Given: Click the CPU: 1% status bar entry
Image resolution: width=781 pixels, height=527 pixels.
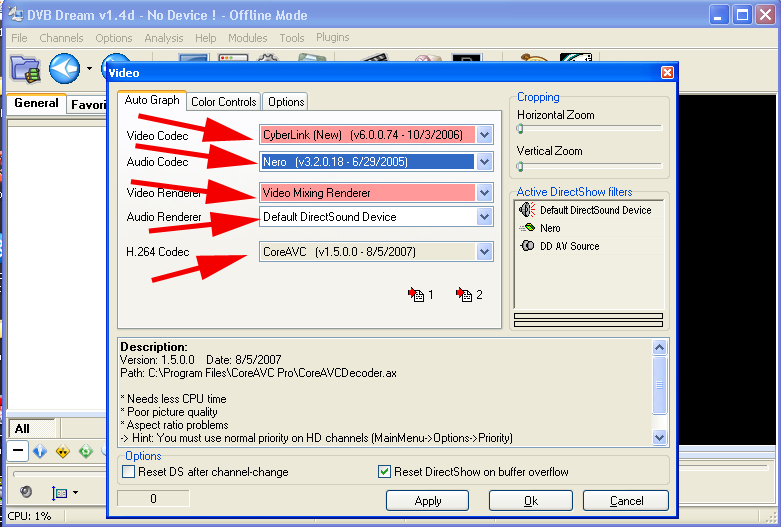Looking at the screenshot, I should click(29, 516).
